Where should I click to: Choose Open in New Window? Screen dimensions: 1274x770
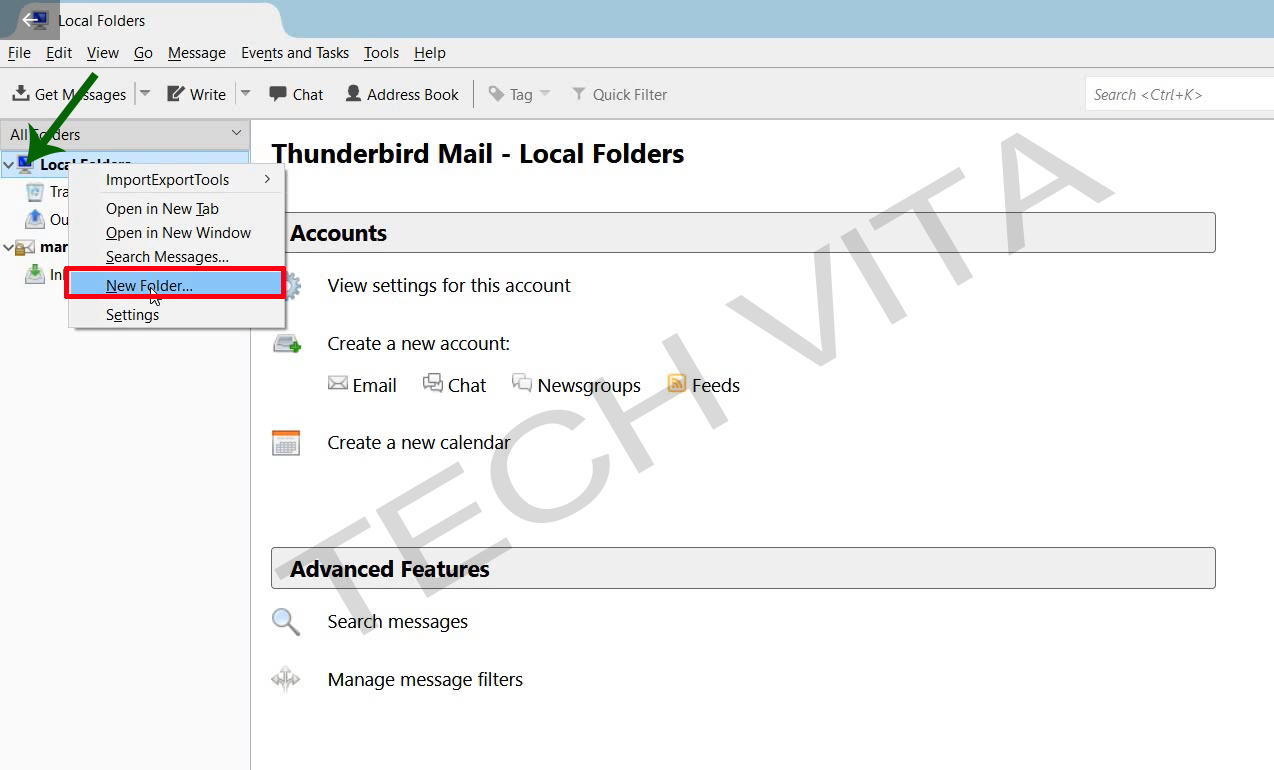pyautogui.click(x=177, y=233)
